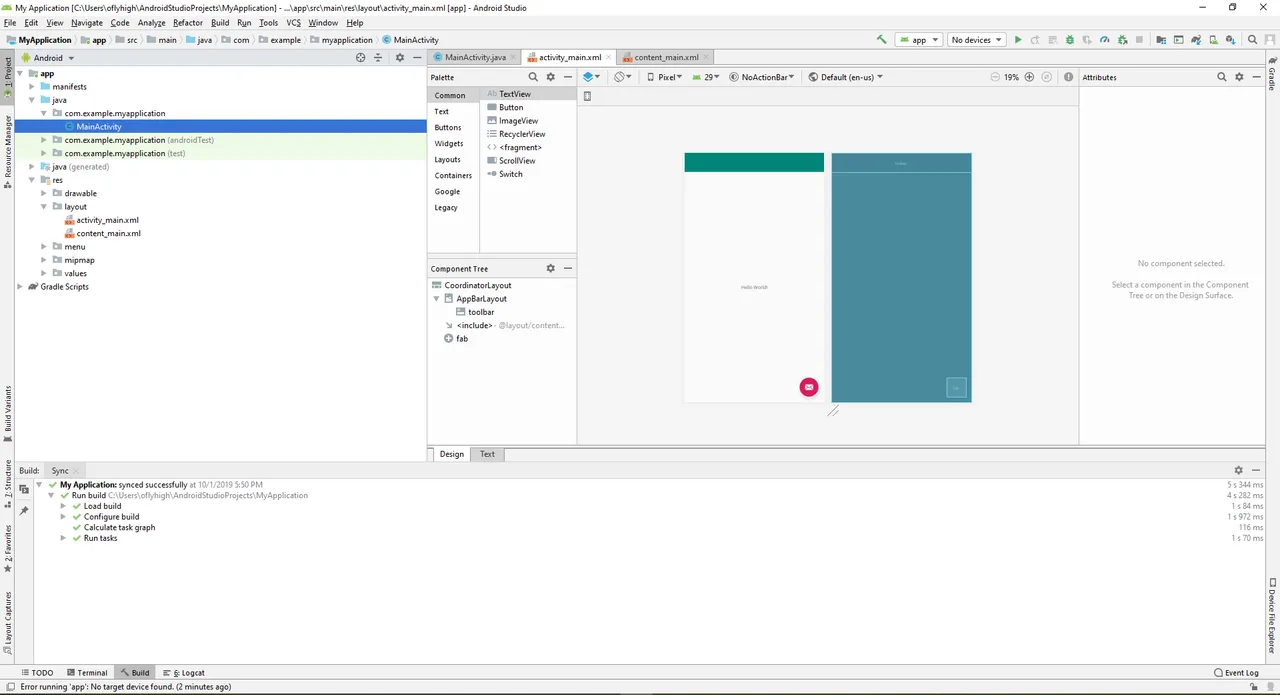
Task: Open the run configuration 'app' dropdown
Action: click(x=920, y=40)
